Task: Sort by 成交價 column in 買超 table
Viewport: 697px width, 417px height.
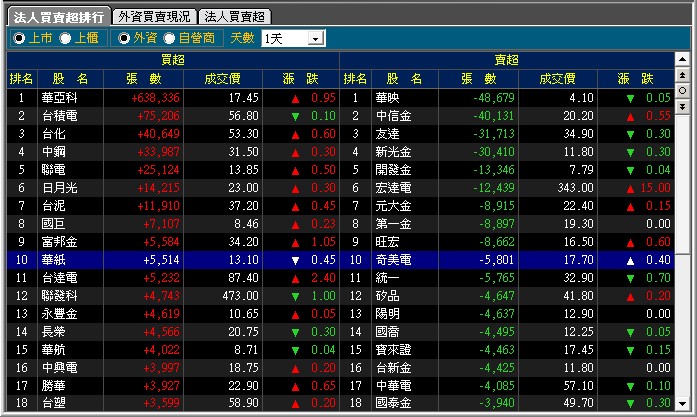Action: tap(223, 79)
